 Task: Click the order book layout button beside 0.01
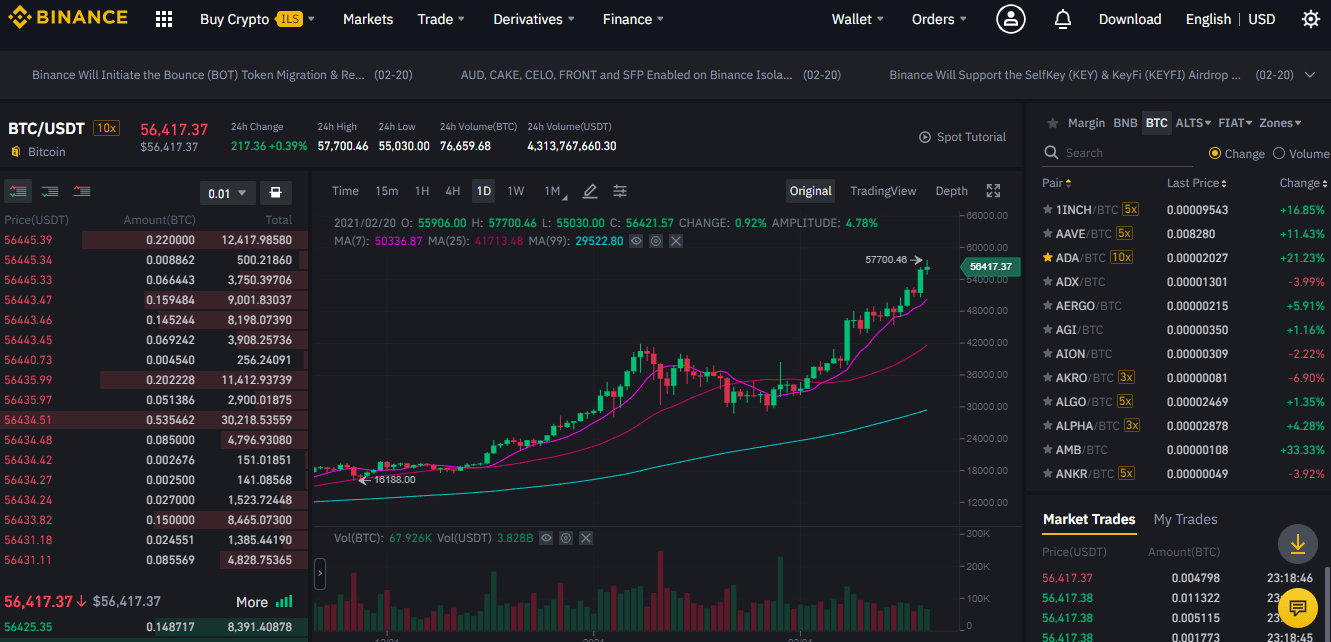[x=276, y=193]
